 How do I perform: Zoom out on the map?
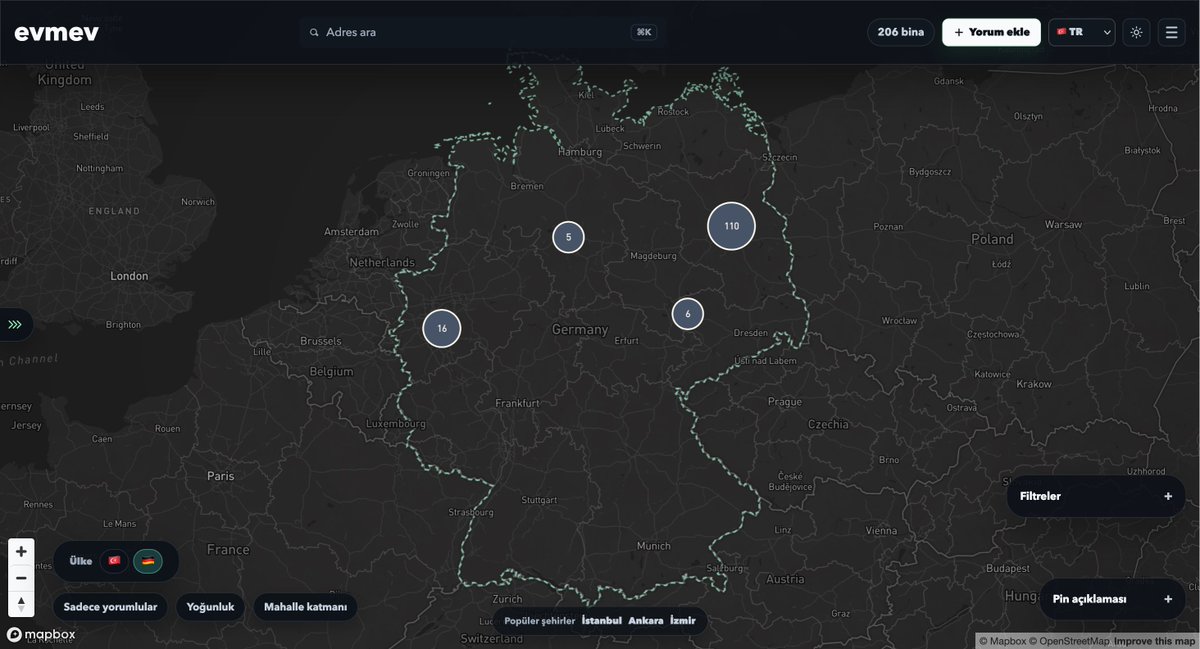tap(21, 578)
